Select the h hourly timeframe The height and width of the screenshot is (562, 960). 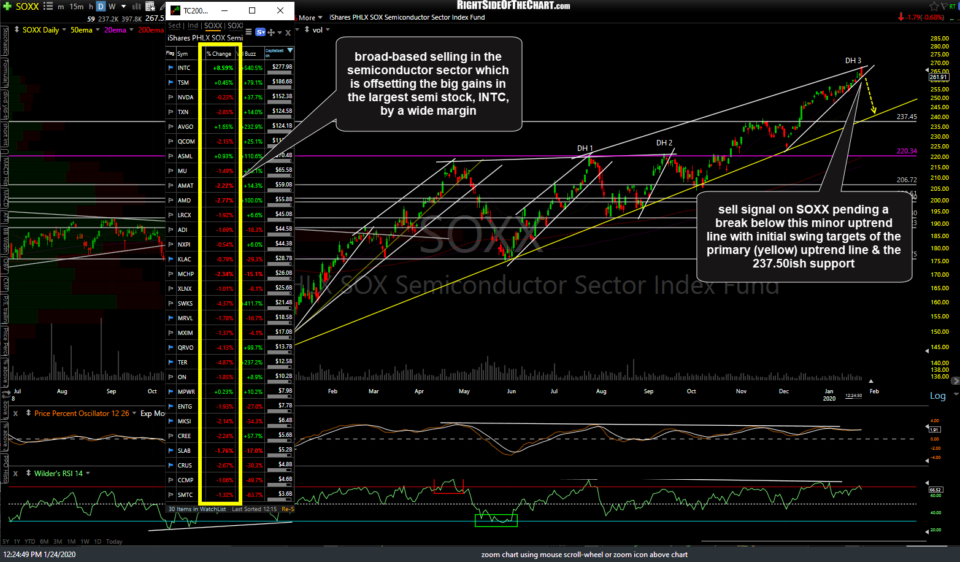pos(91,6)
